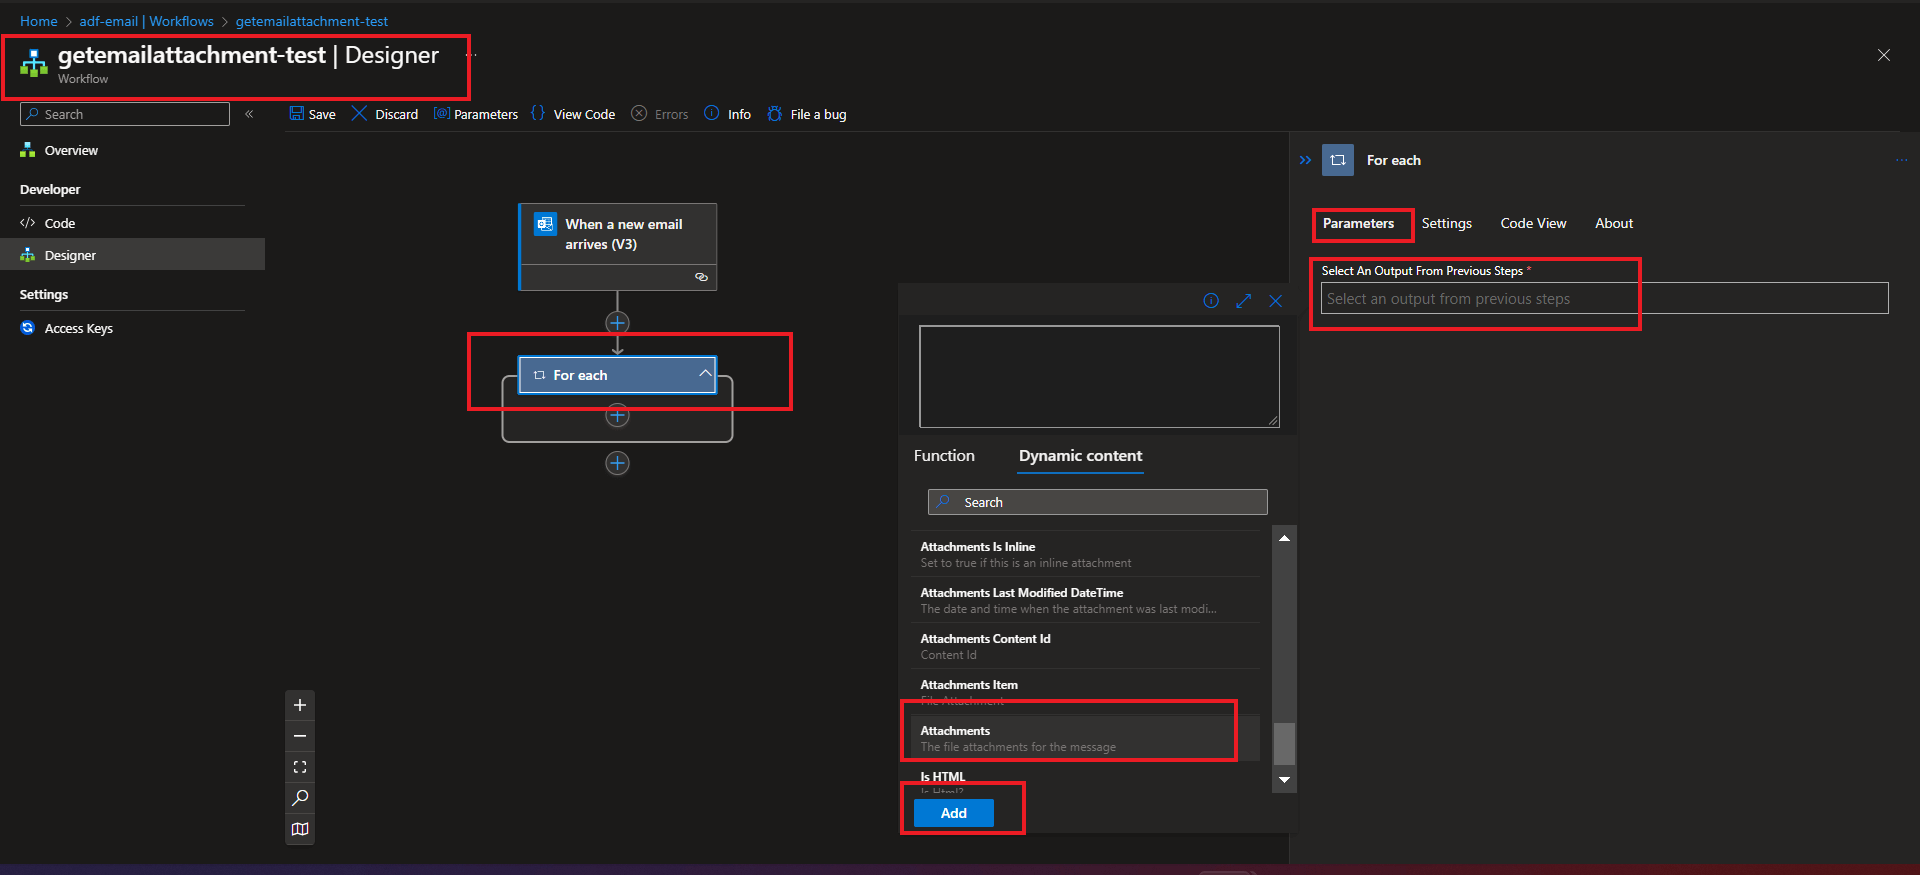Open the canvas search magnifier icon

click(x=300, y=798)
